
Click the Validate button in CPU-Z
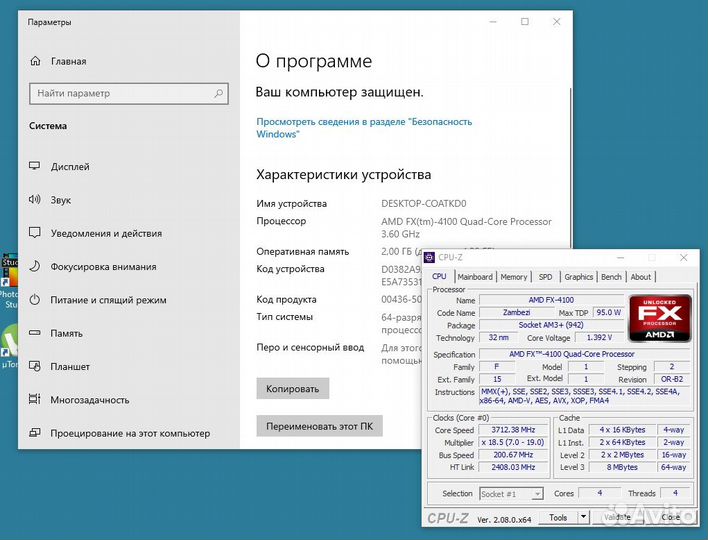(618, 517)
